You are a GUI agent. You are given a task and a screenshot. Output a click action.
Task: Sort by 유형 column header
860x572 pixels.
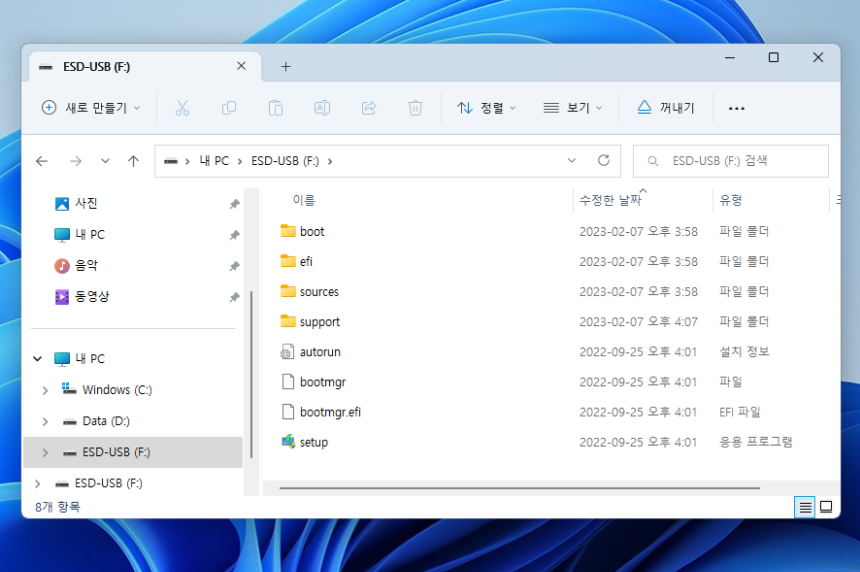click(x=731, y=200)
